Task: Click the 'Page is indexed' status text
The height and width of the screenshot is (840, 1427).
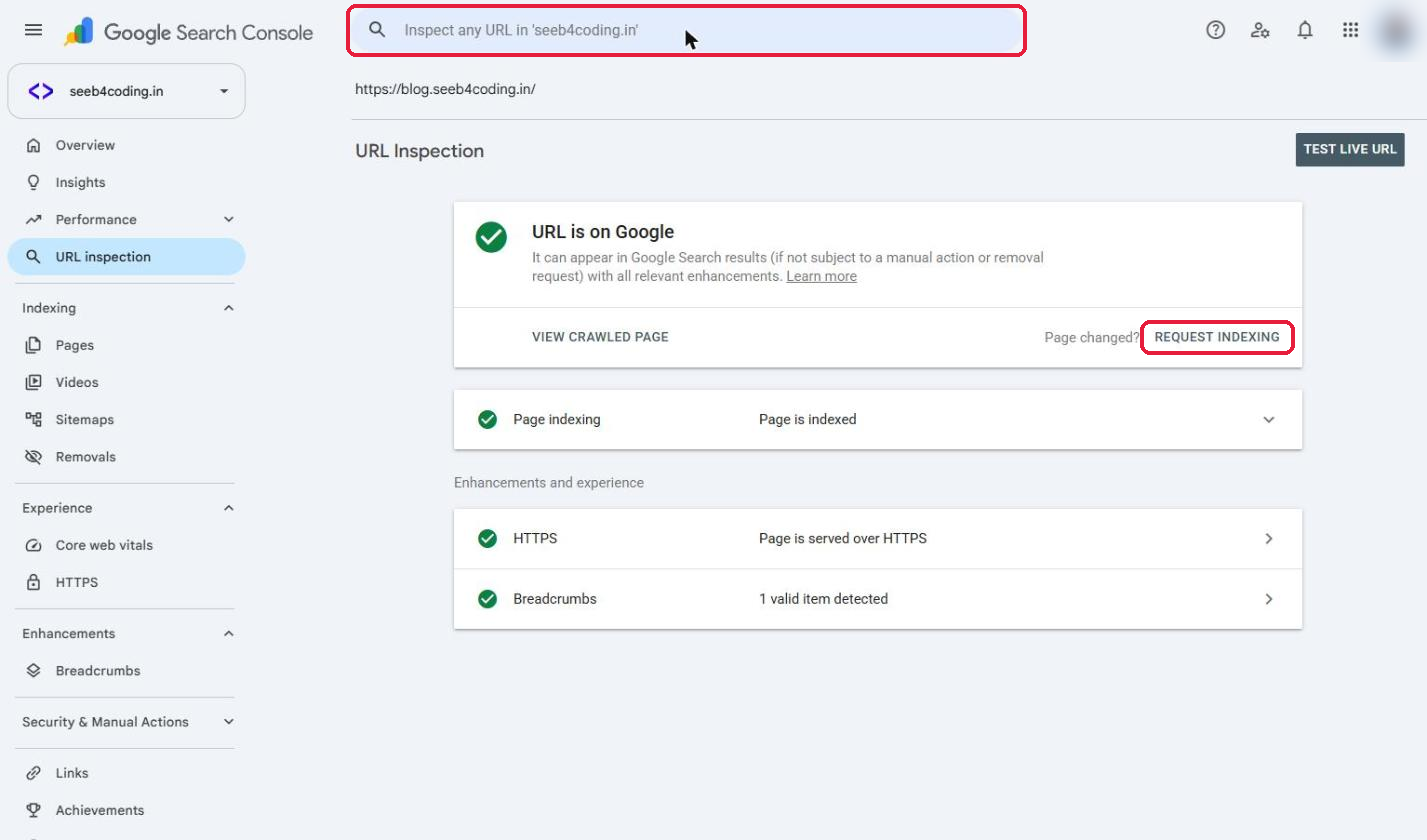Action: point(807,419)
